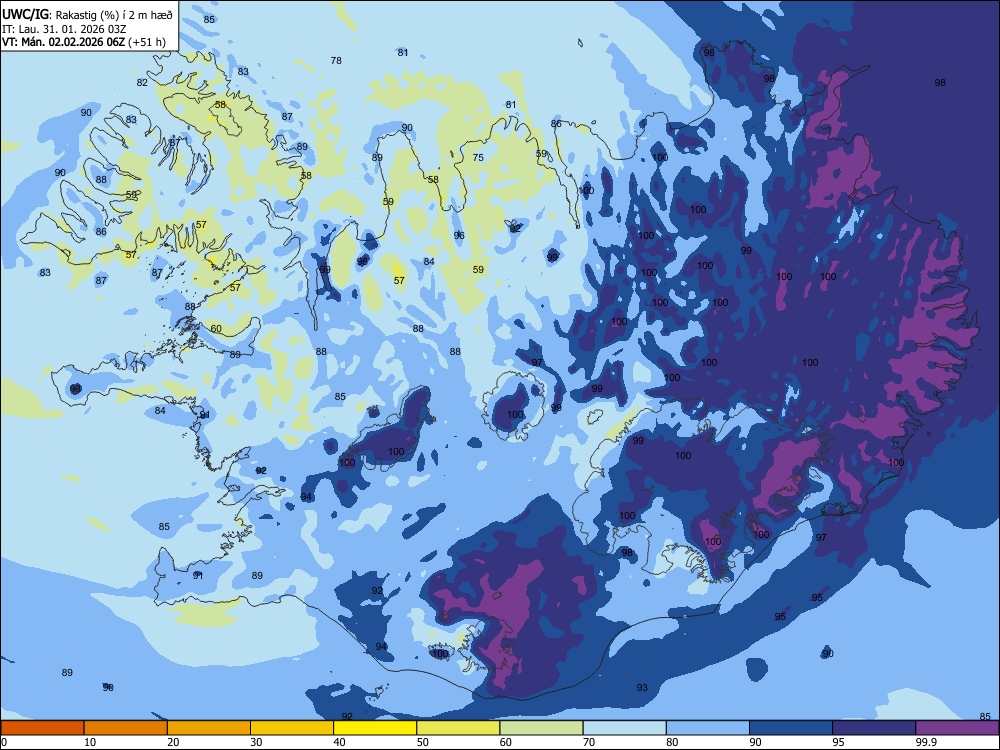Click the legend tick label '20'
Viewport: 1000px width, 750px height.
coord(173,742)
